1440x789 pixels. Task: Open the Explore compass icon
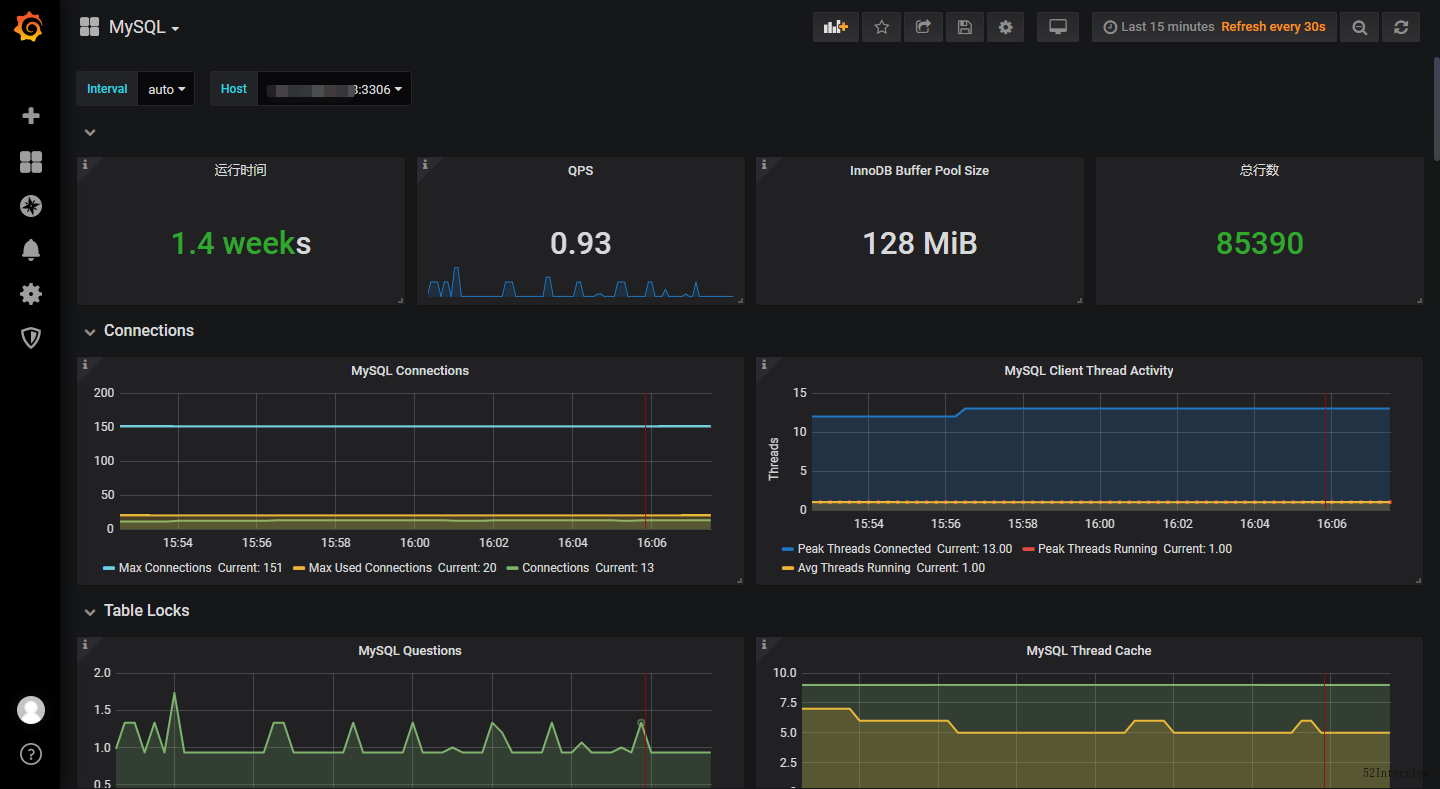click(31, 206)
